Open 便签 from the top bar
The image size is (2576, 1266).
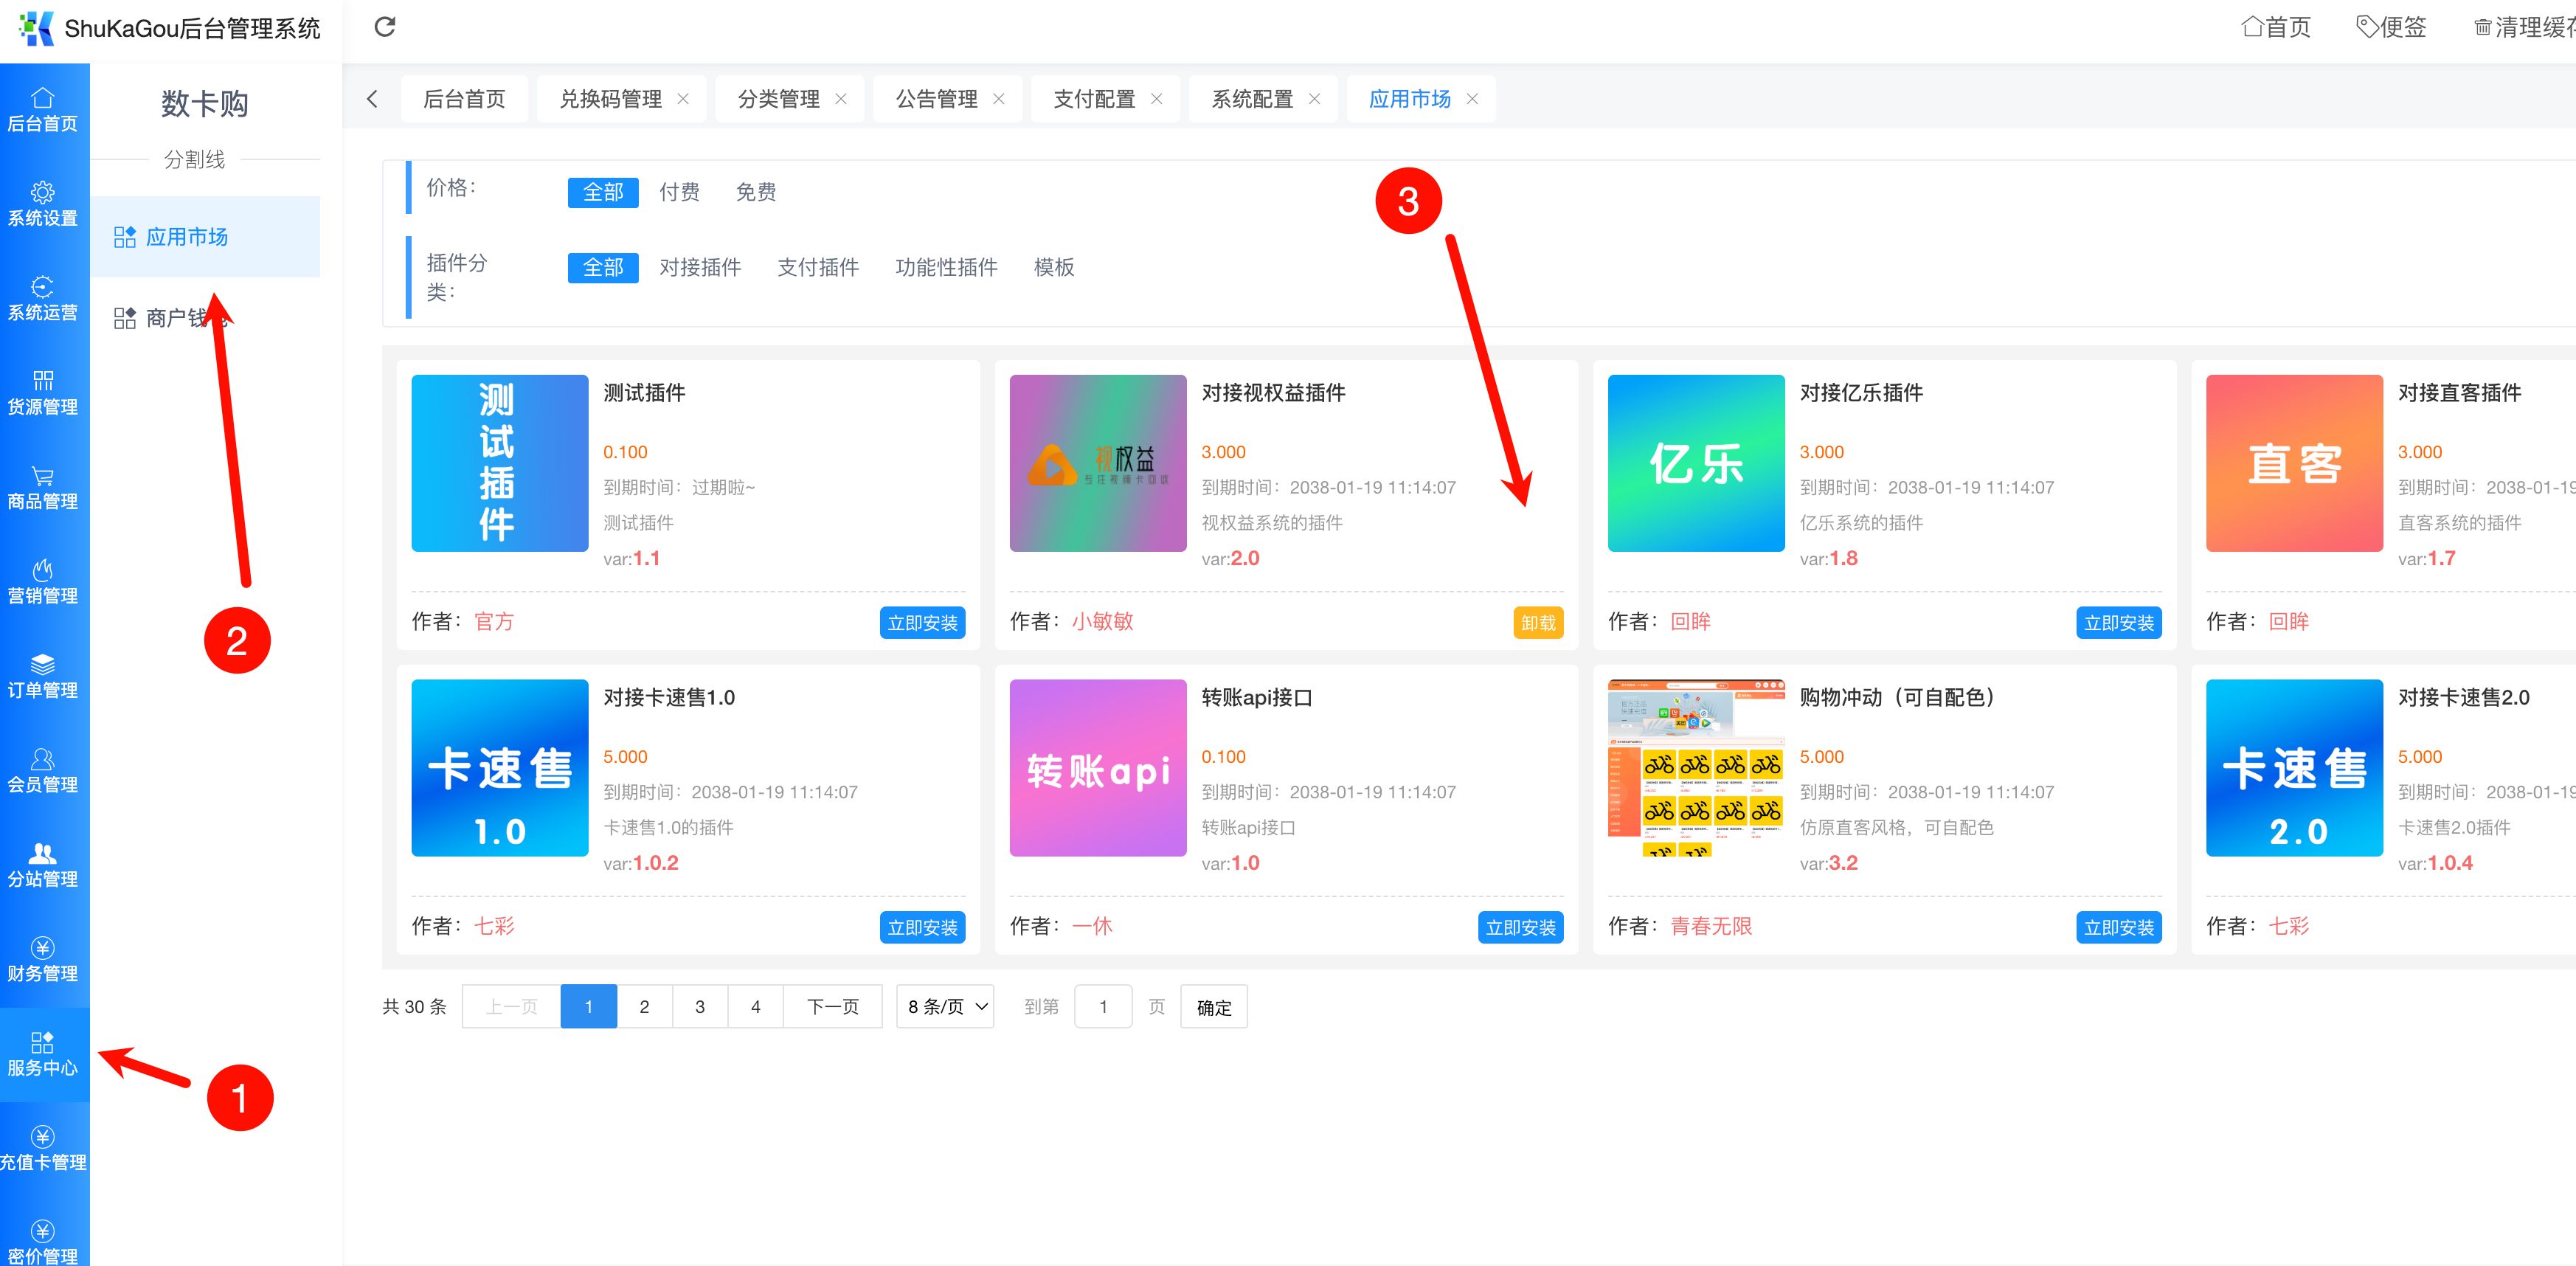2392,27
